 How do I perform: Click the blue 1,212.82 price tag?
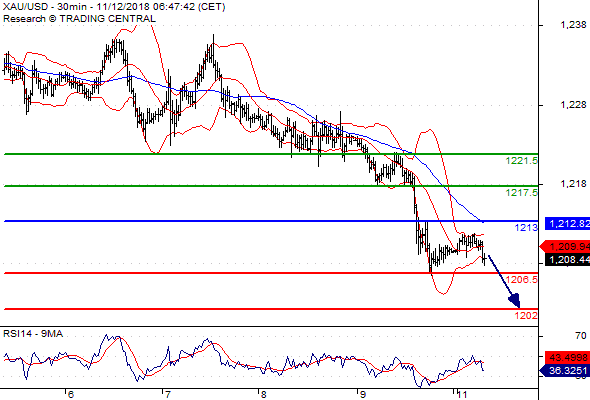tap(567, 224)
